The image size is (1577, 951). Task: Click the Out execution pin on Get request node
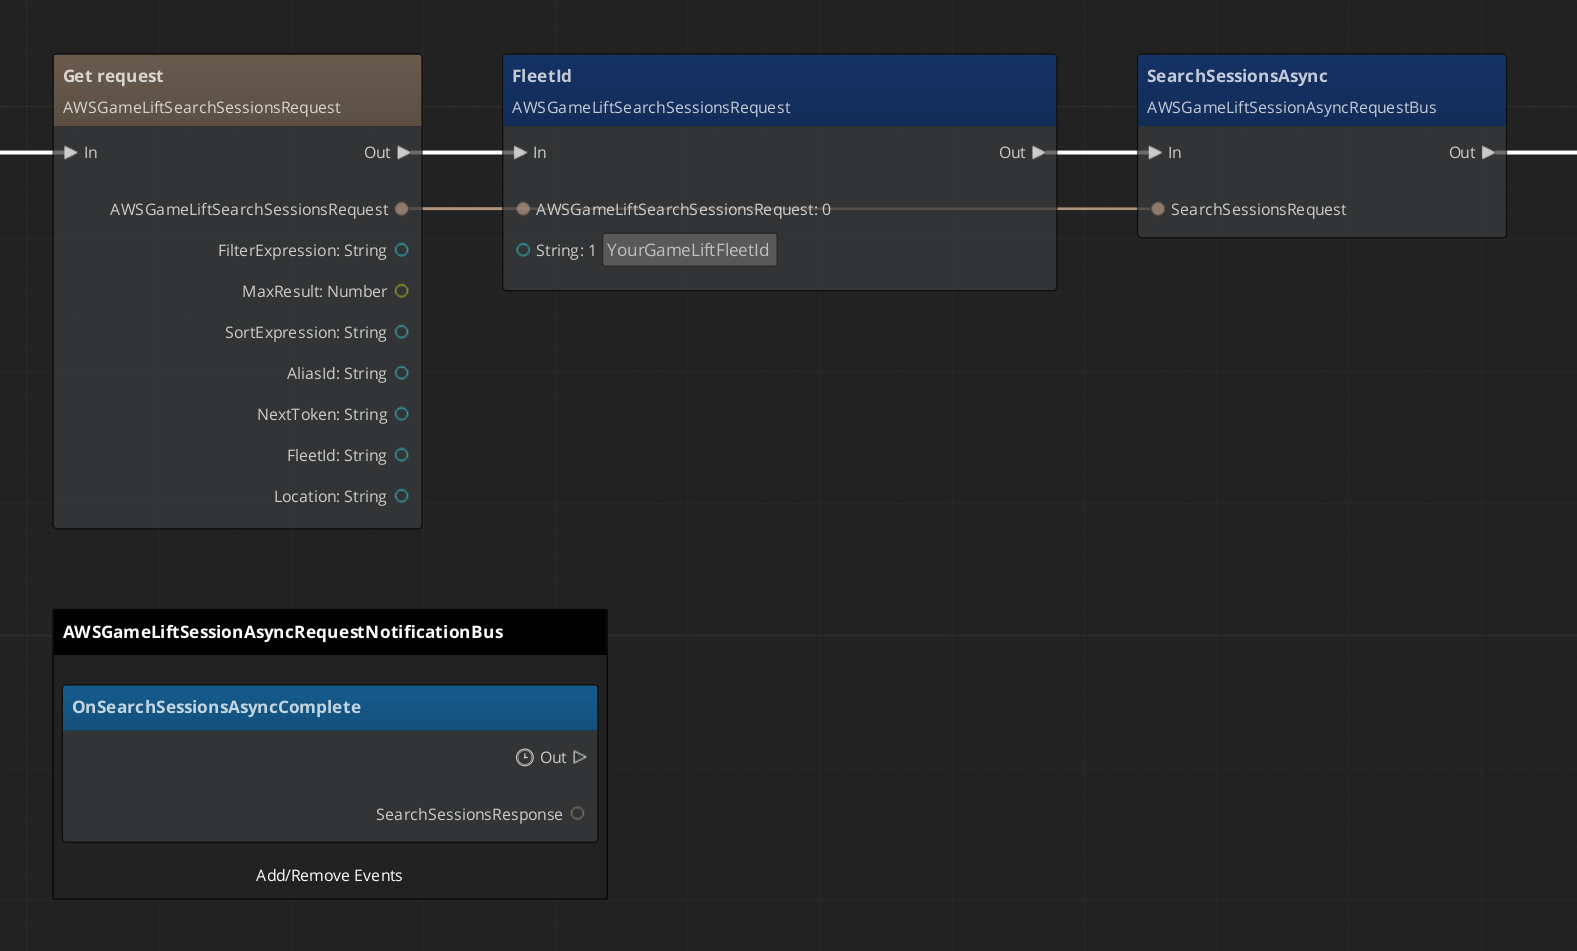tap(403, 153)
